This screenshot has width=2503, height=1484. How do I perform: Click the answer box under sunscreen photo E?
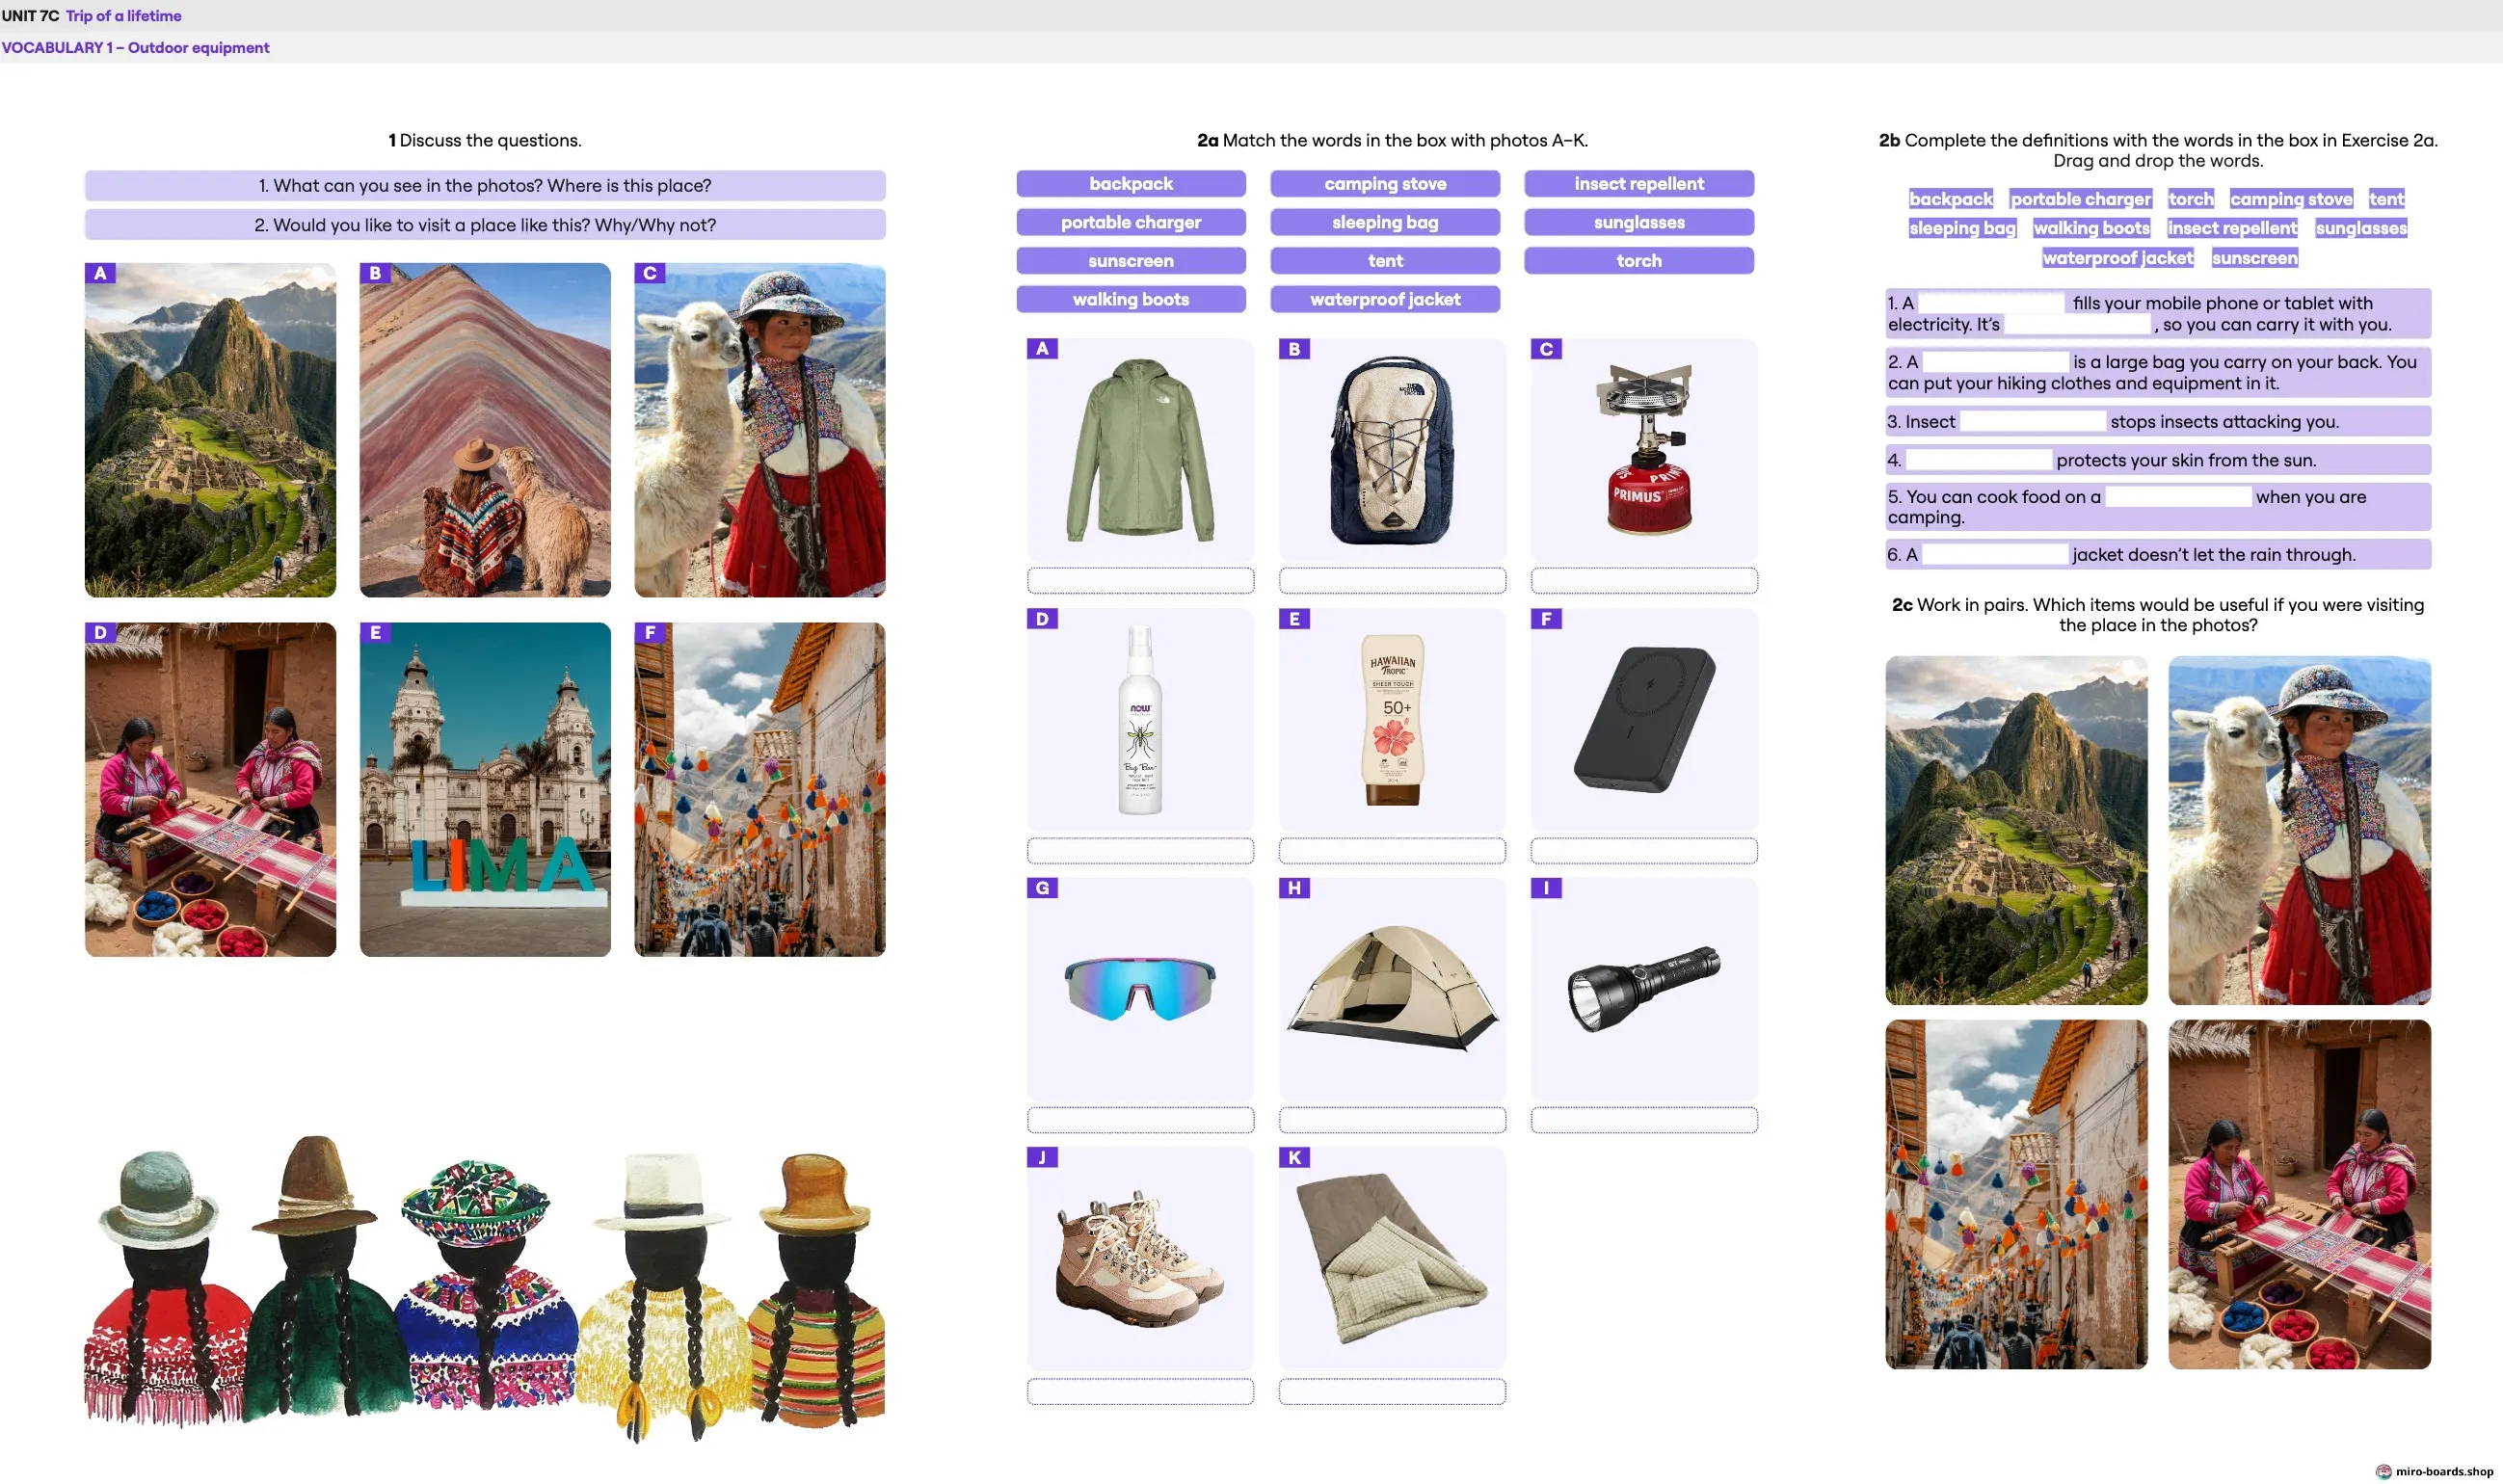pos(1391,851)
